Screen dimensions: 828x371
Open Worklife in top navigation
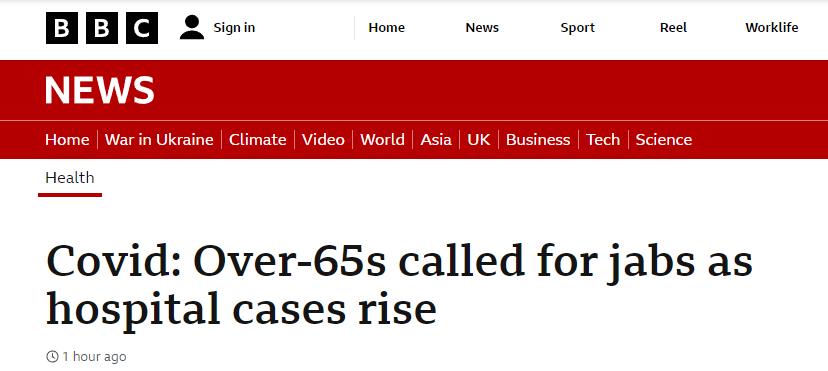pyautogui.click(x=771, y=27)
